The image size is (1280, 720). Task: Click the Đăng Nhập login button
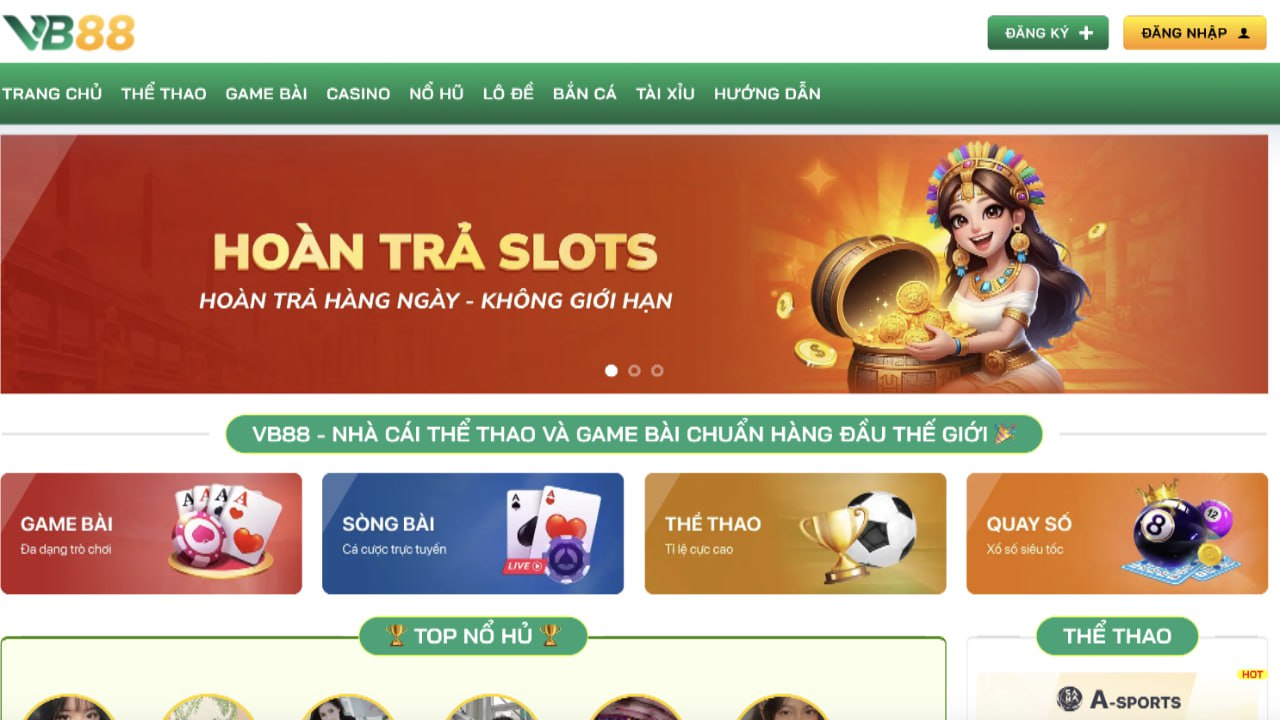[x=1194, y=33]
